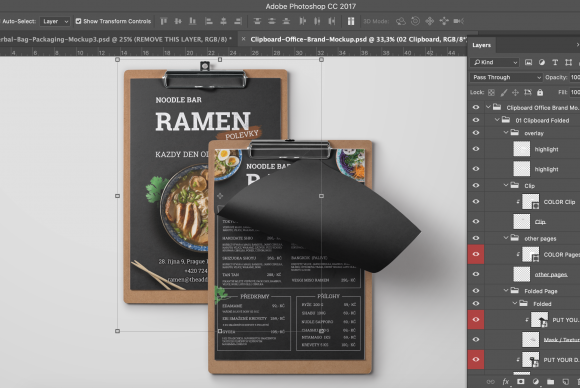The width and height of the screenshot is (580, 388).
Task: Click Distribute bottom edges icon
Action: [286, 21]
